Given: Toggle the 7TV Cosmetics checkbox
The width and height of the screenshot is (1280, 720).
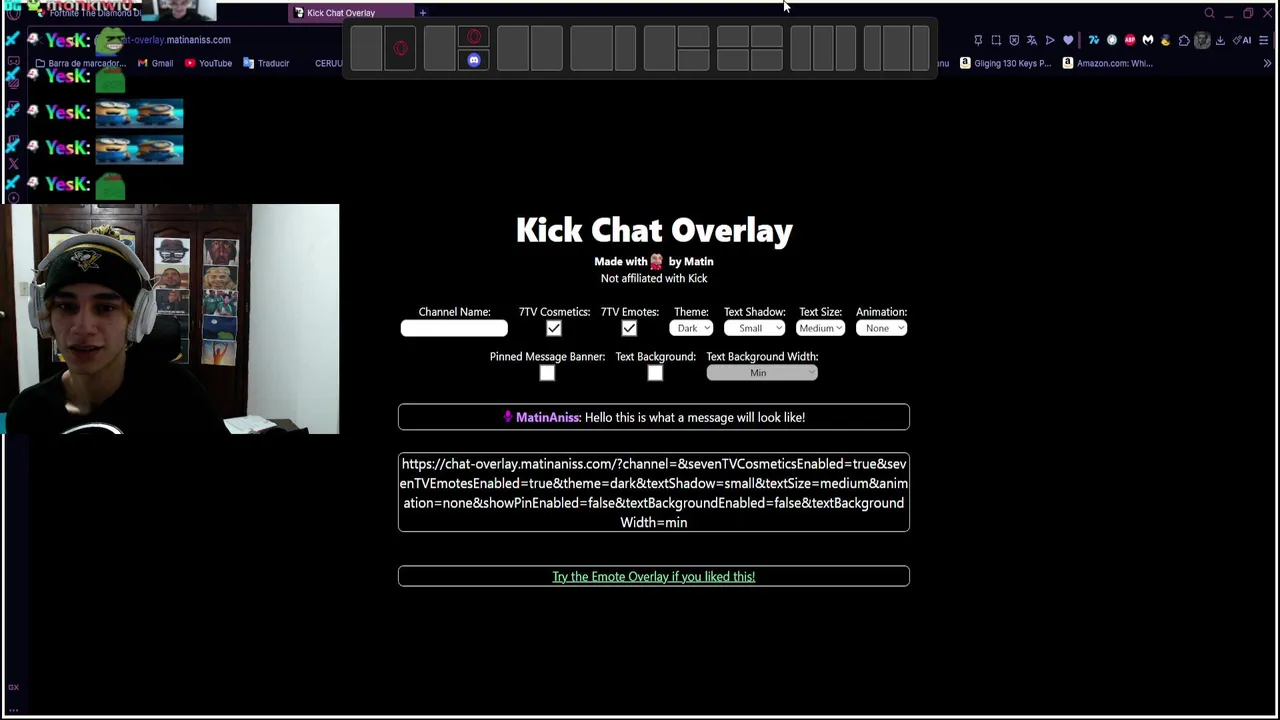Looking at the screenshot, I should click(x=554, y=328).
